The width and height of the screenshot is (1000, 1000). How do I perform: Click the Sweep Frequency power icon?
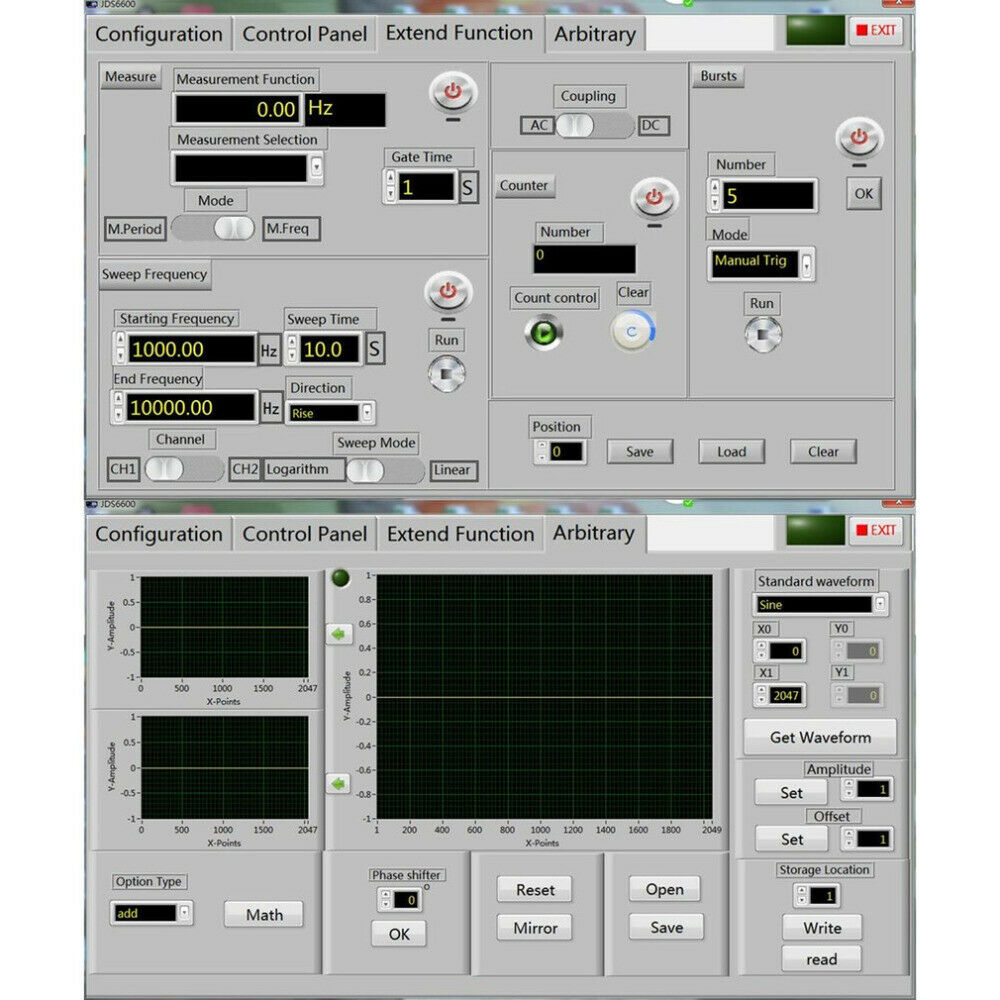(x=448, y=291)
